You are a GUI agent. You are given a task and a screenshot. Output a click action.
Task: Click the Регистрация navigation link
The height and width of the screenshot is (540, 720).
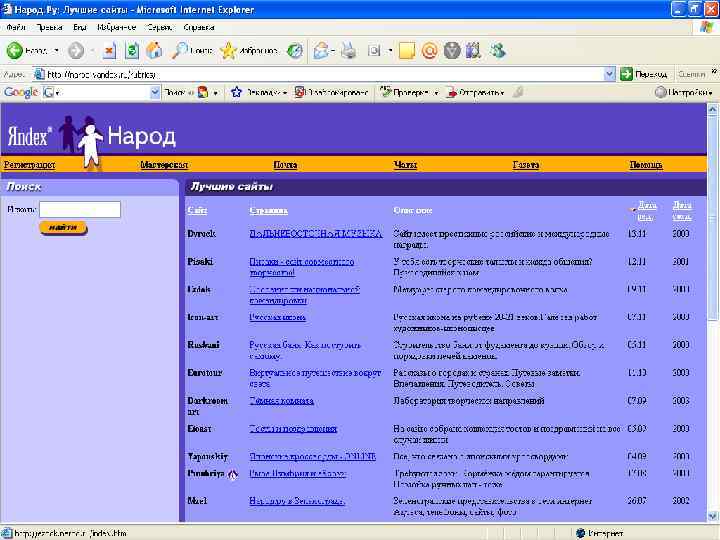click(x=29, y=164)
